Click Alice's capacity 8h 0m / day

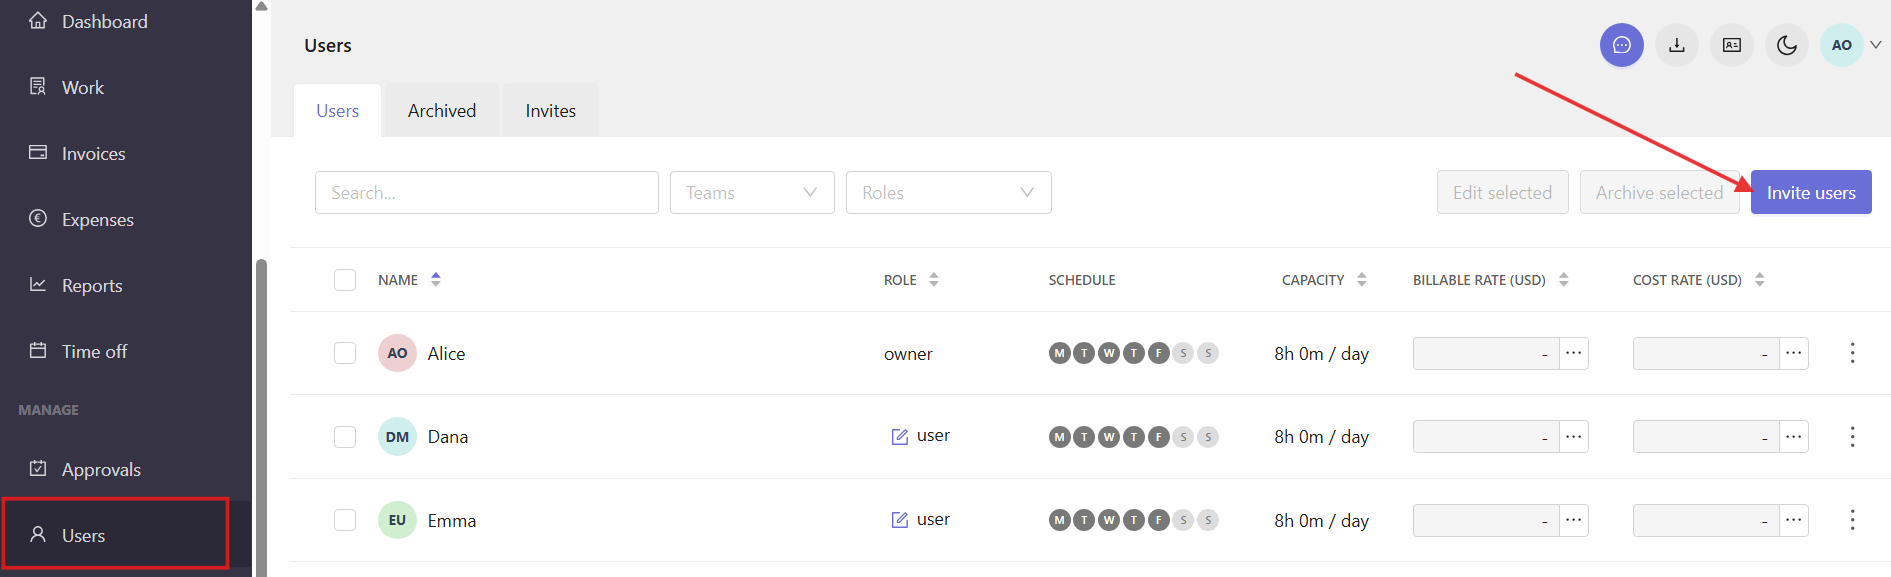1321,354
